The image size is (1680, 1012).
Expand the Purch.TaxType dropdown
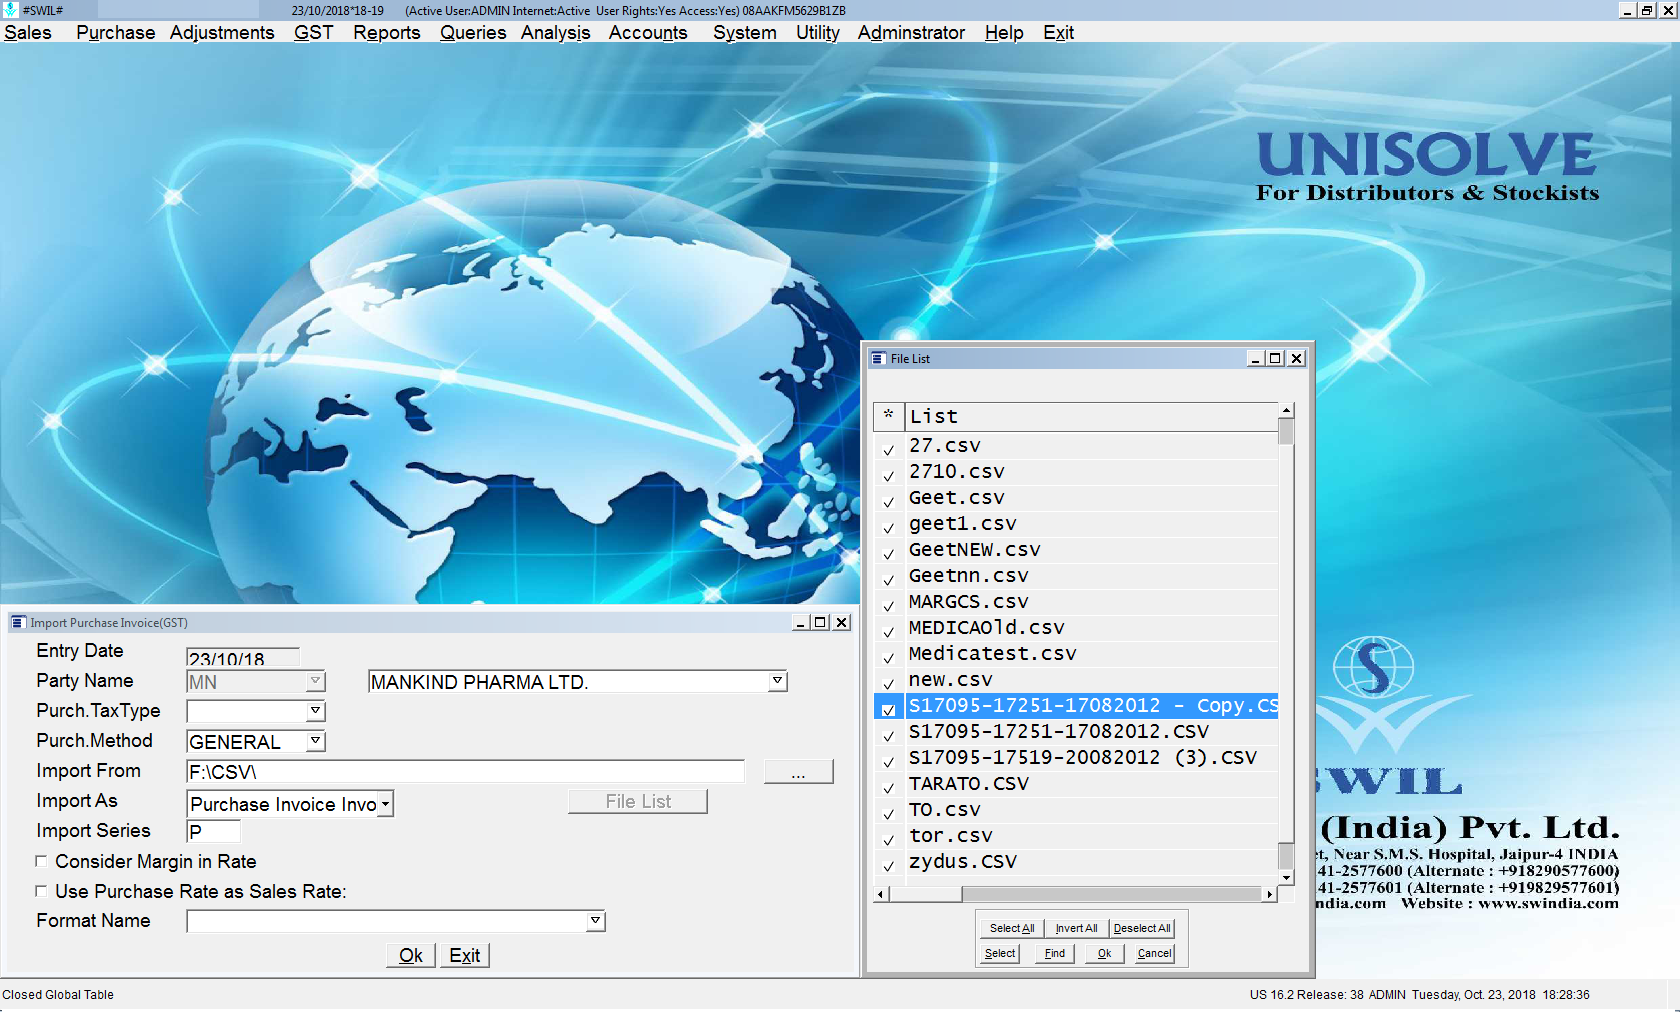(315, 711)
